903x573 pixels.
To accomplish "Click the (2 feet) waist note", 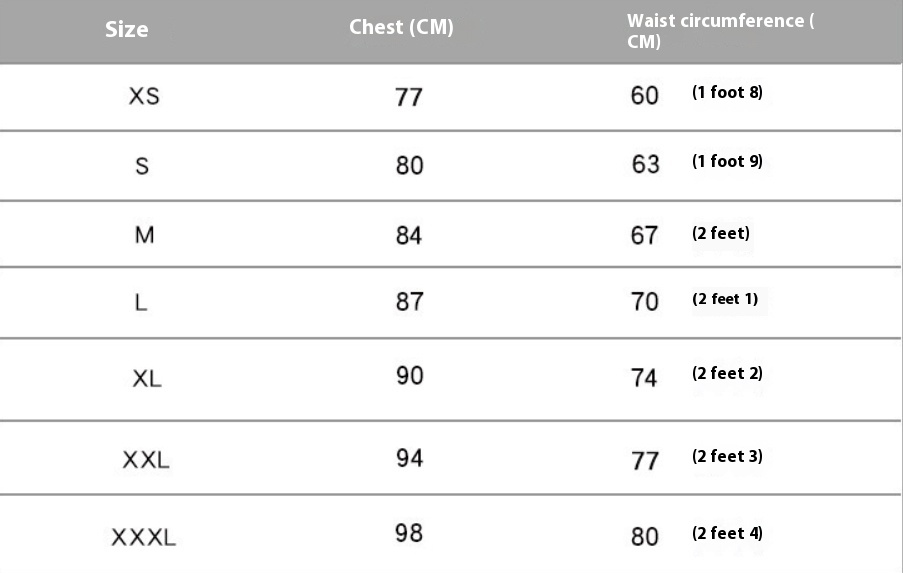I will 721,233.
